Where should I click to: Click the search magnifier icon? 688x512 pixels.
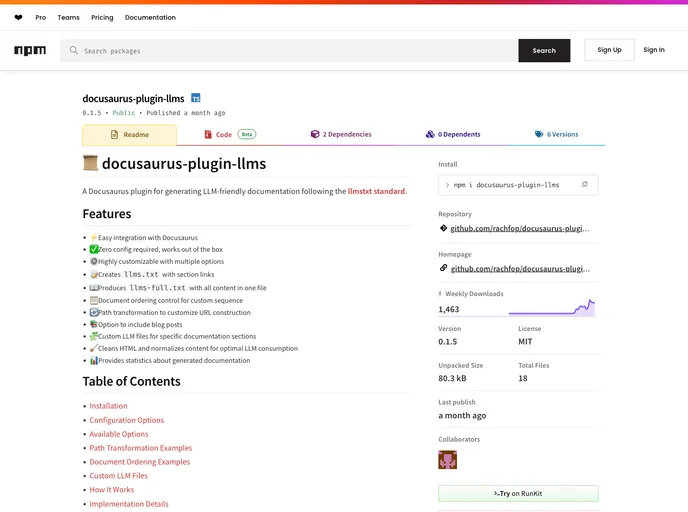(x=74, y=50)
